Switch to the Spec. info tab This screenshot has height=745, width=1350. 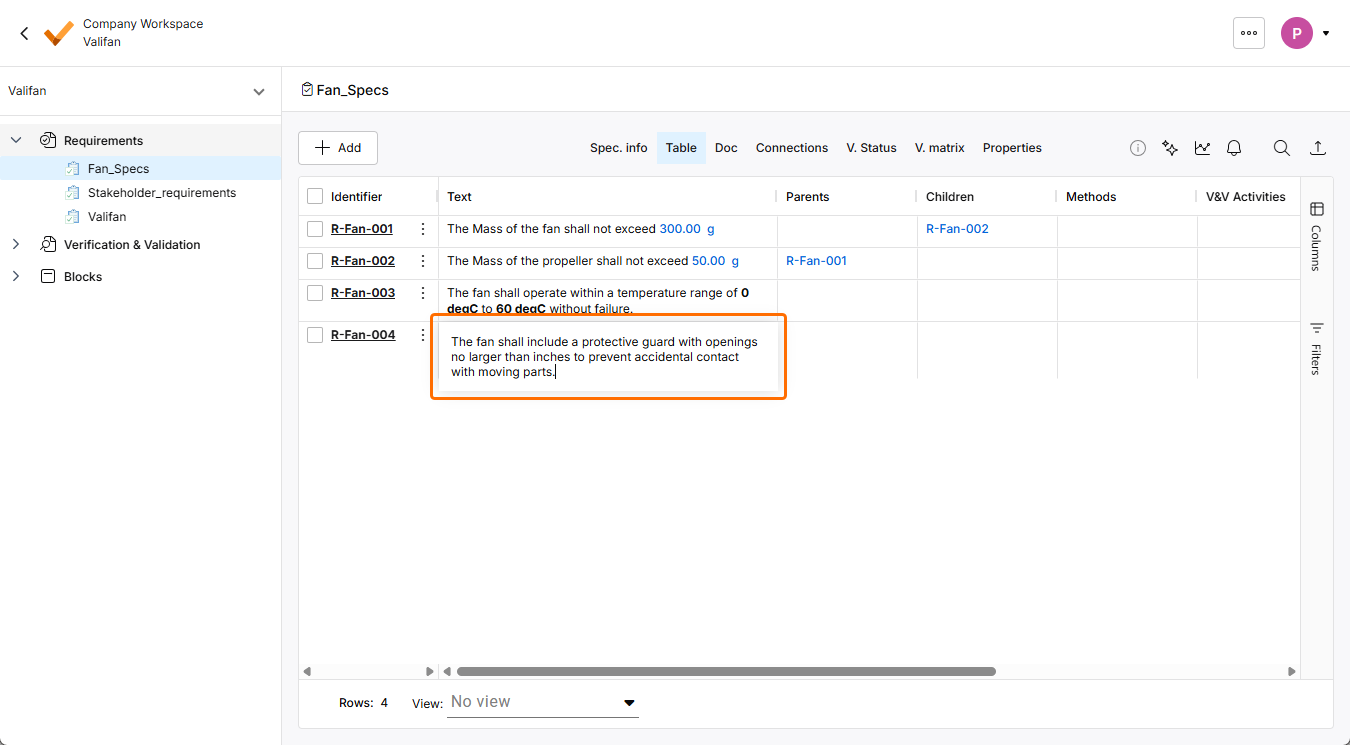pyautogui.click(x=619, y=148)
